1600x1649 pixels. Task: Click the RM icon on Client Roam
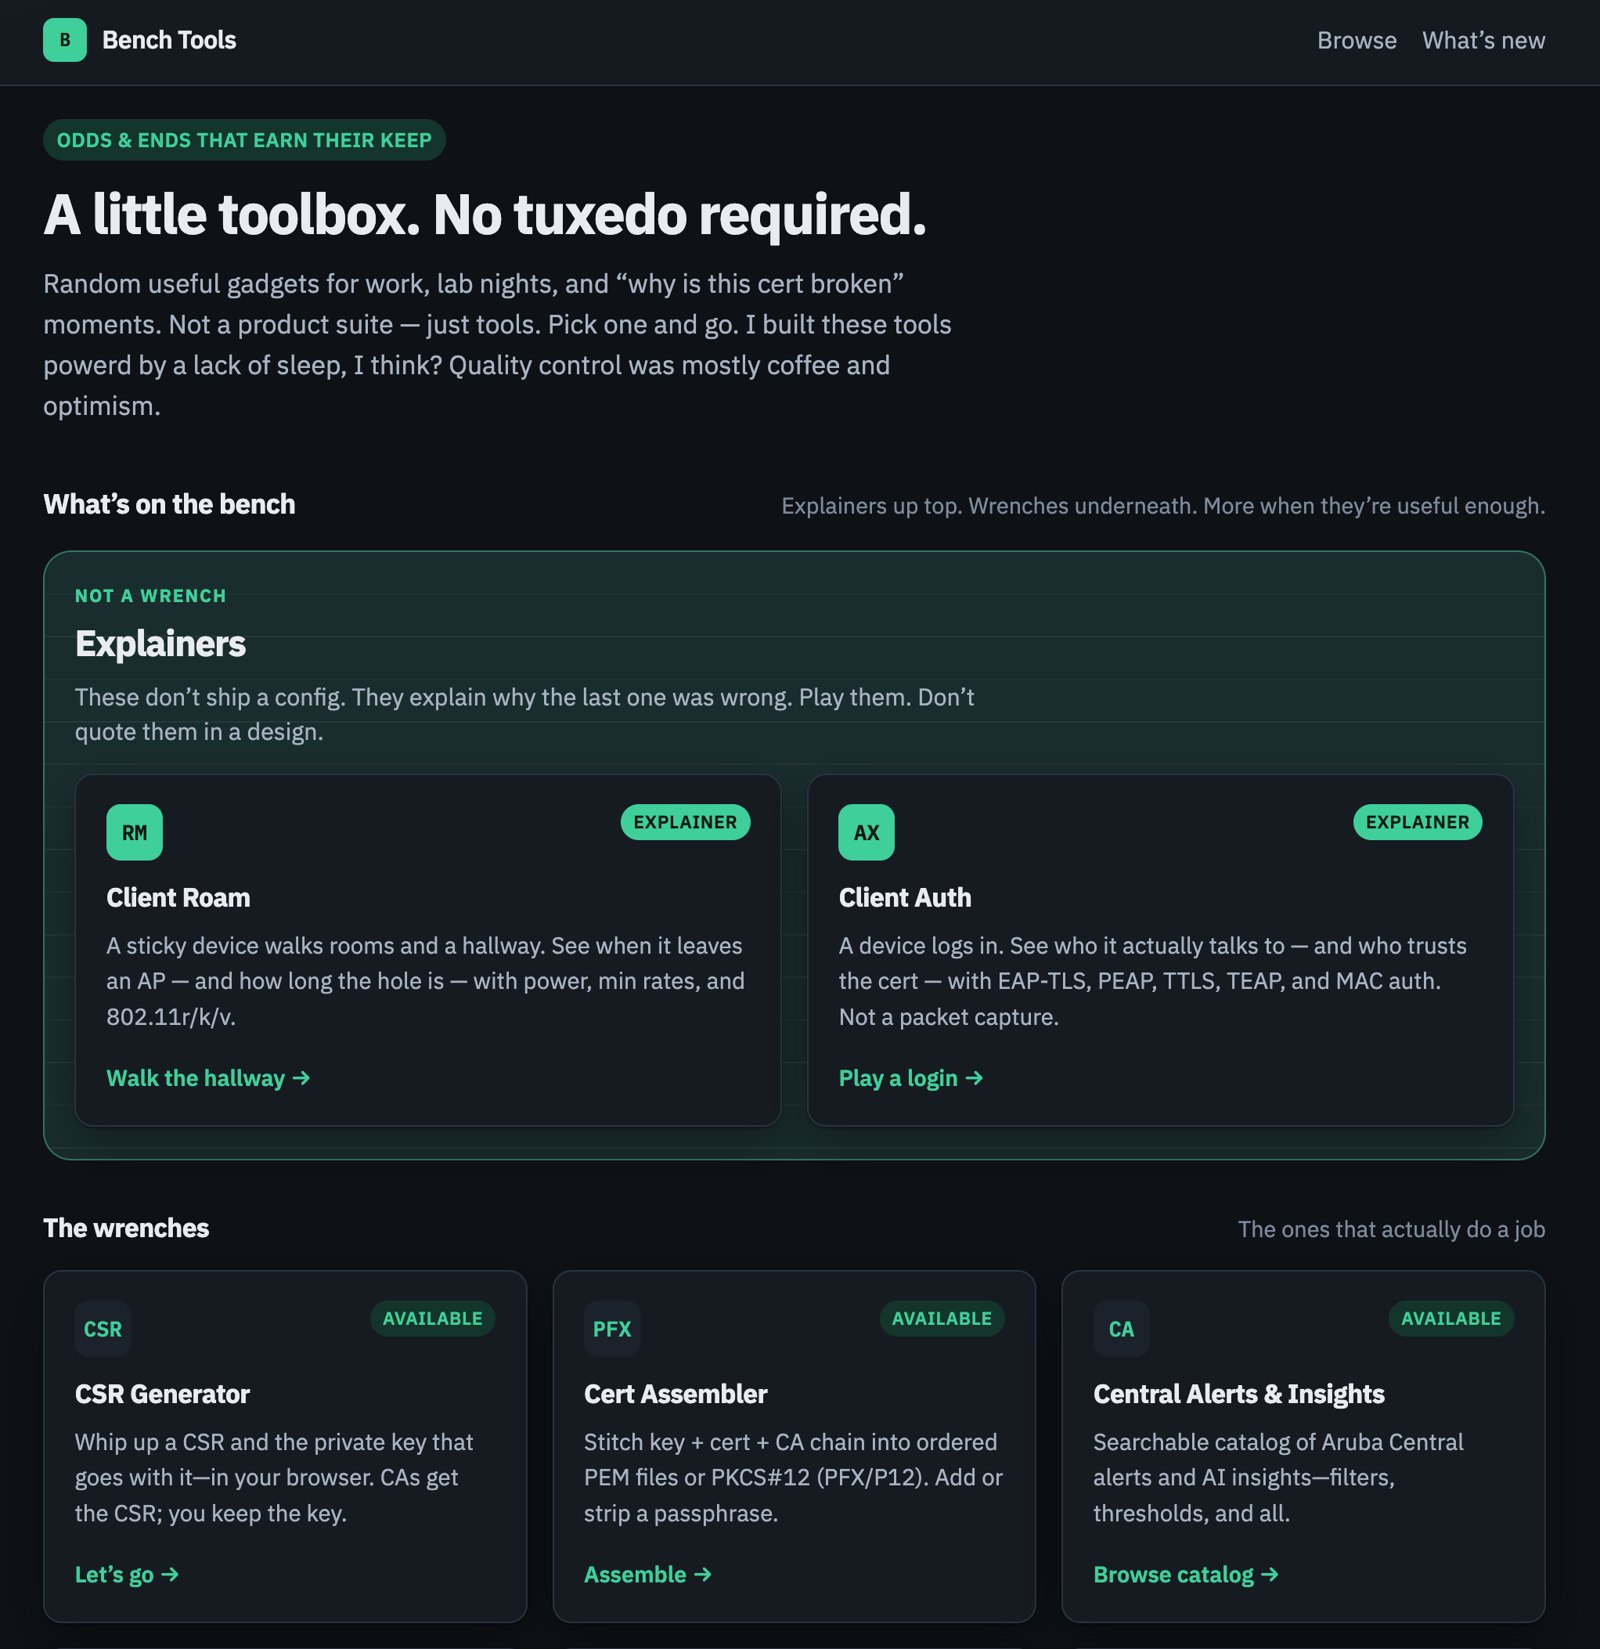coord(134,832)
